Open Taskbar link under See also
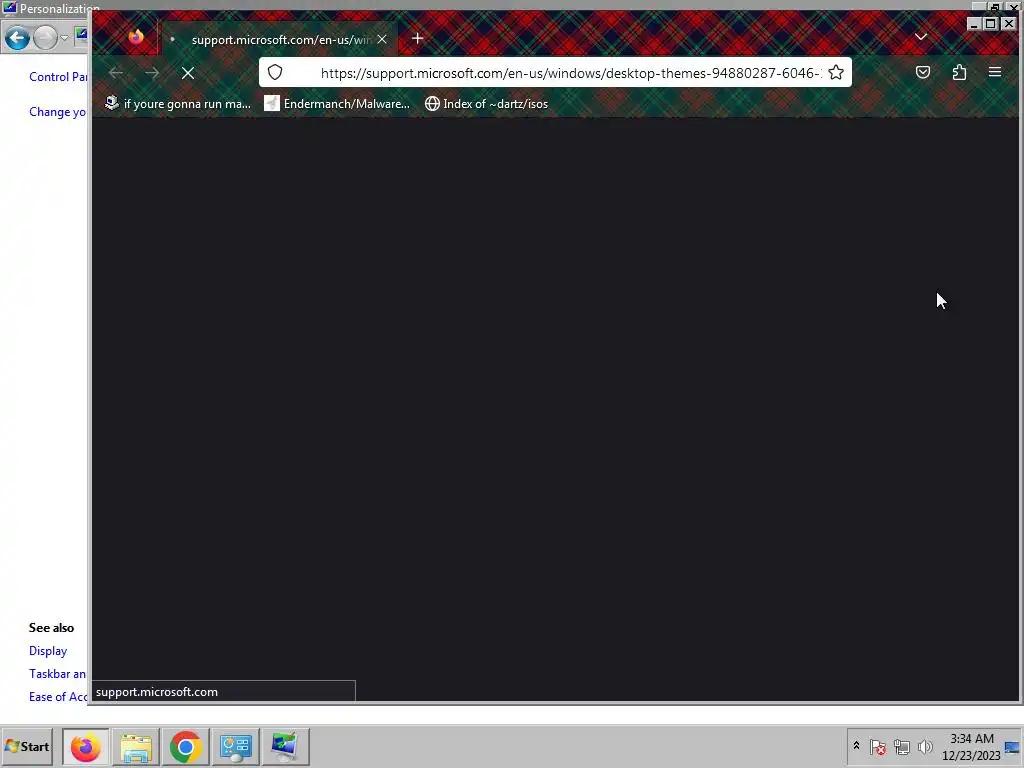This screenshot has height=768, width=1024. [57, 674]
